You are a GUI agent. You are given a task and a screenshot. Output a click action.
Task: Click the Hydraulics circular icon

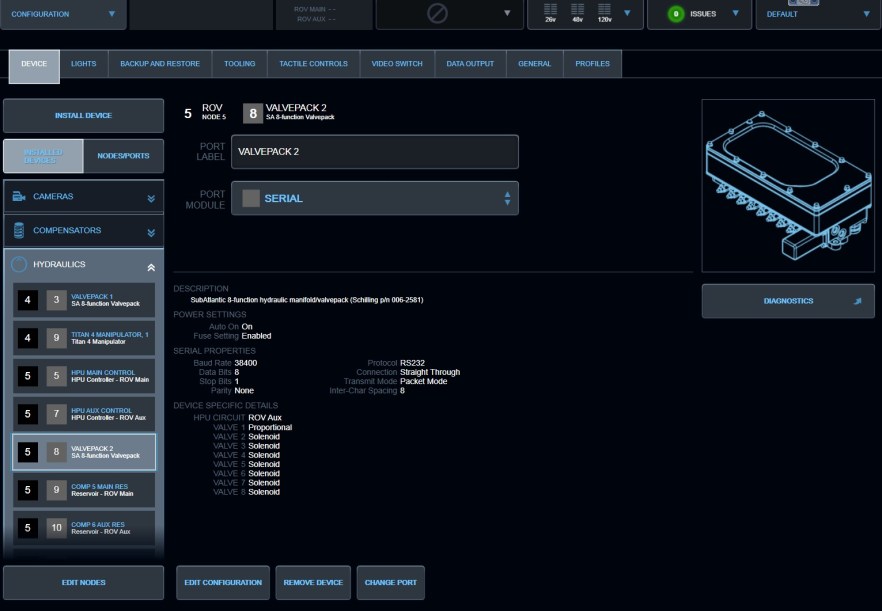[x=19, y=265]
